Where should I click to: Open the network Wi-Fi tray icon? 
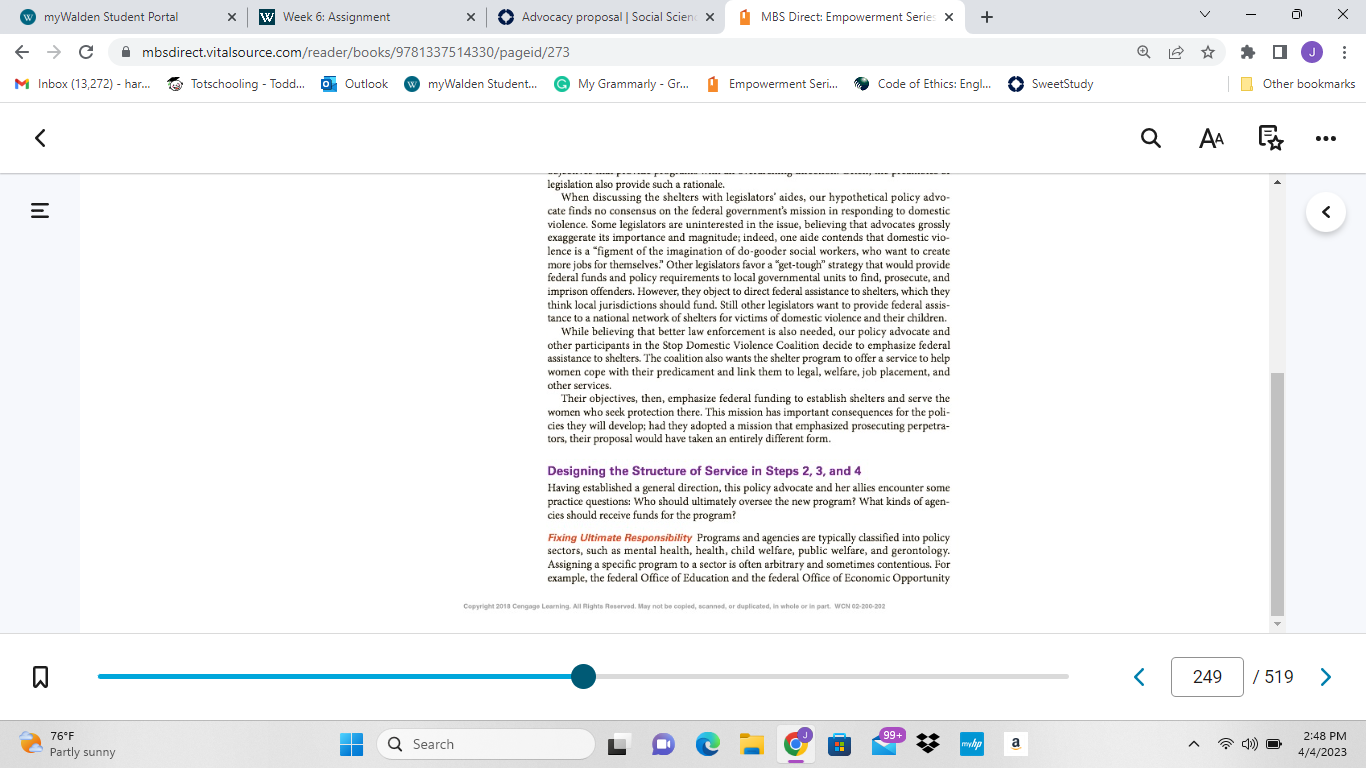1226,744
